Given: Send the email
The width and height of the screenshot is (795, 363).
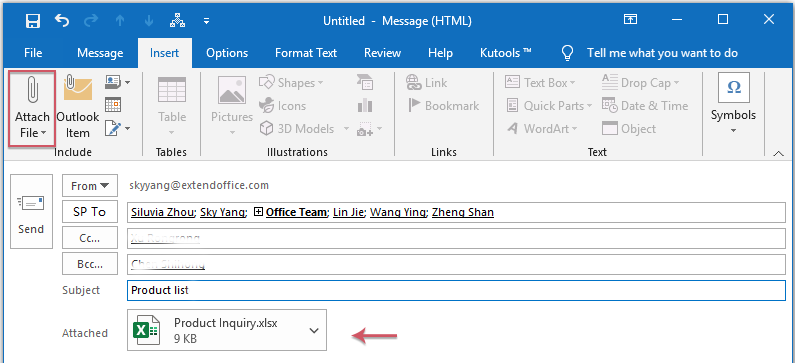Looking at the screenshot, I should point(31,211).
